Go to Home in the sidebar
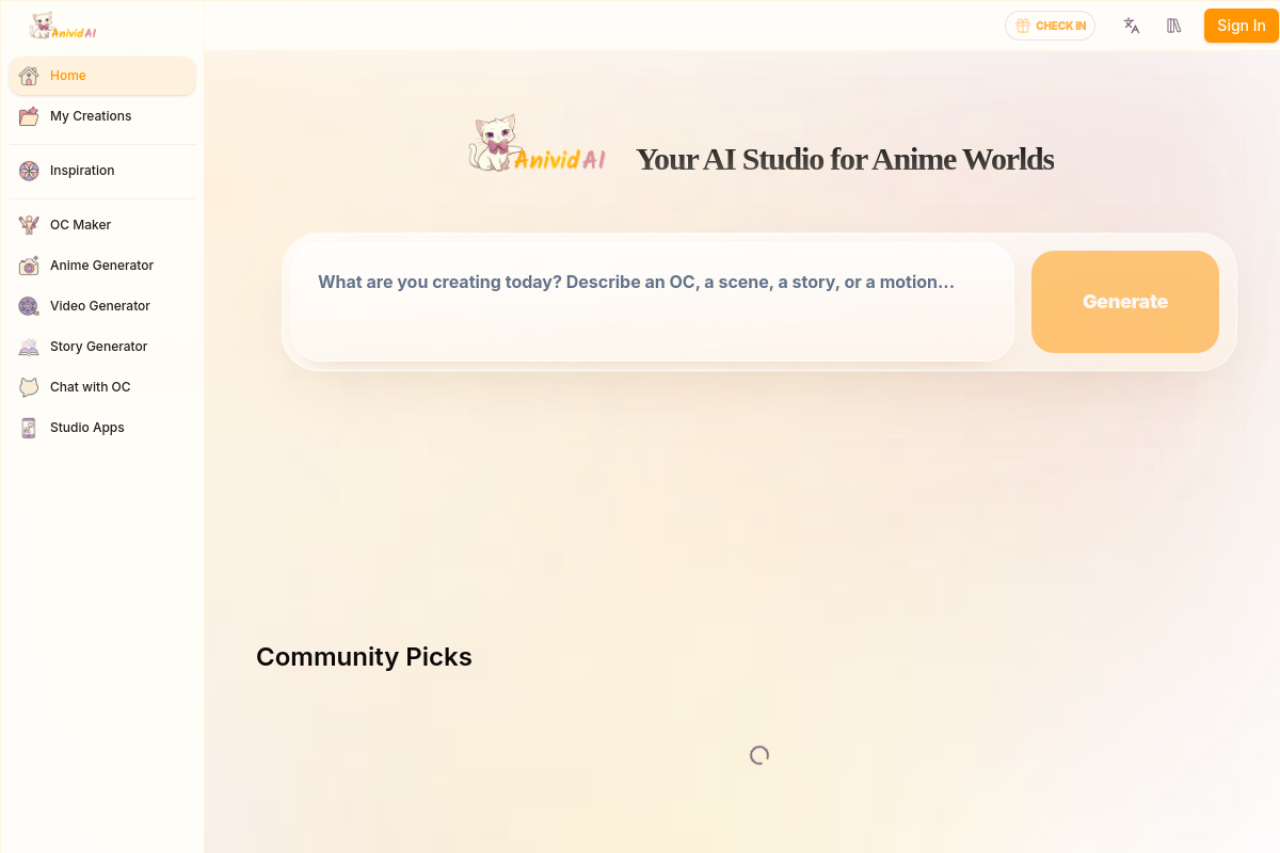The width and height of the screenshot is (1280, 853). click(102, 76)
